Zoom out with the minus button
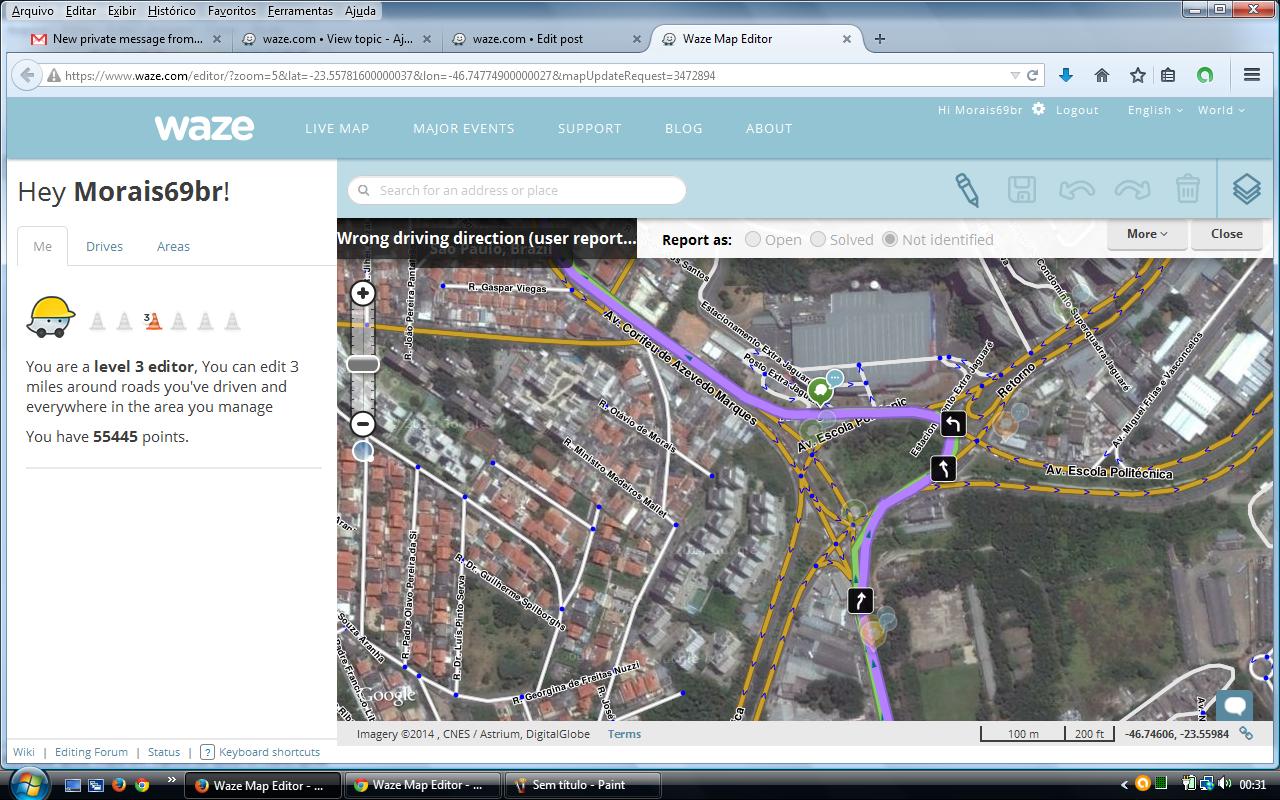 (x=363, y=424)
